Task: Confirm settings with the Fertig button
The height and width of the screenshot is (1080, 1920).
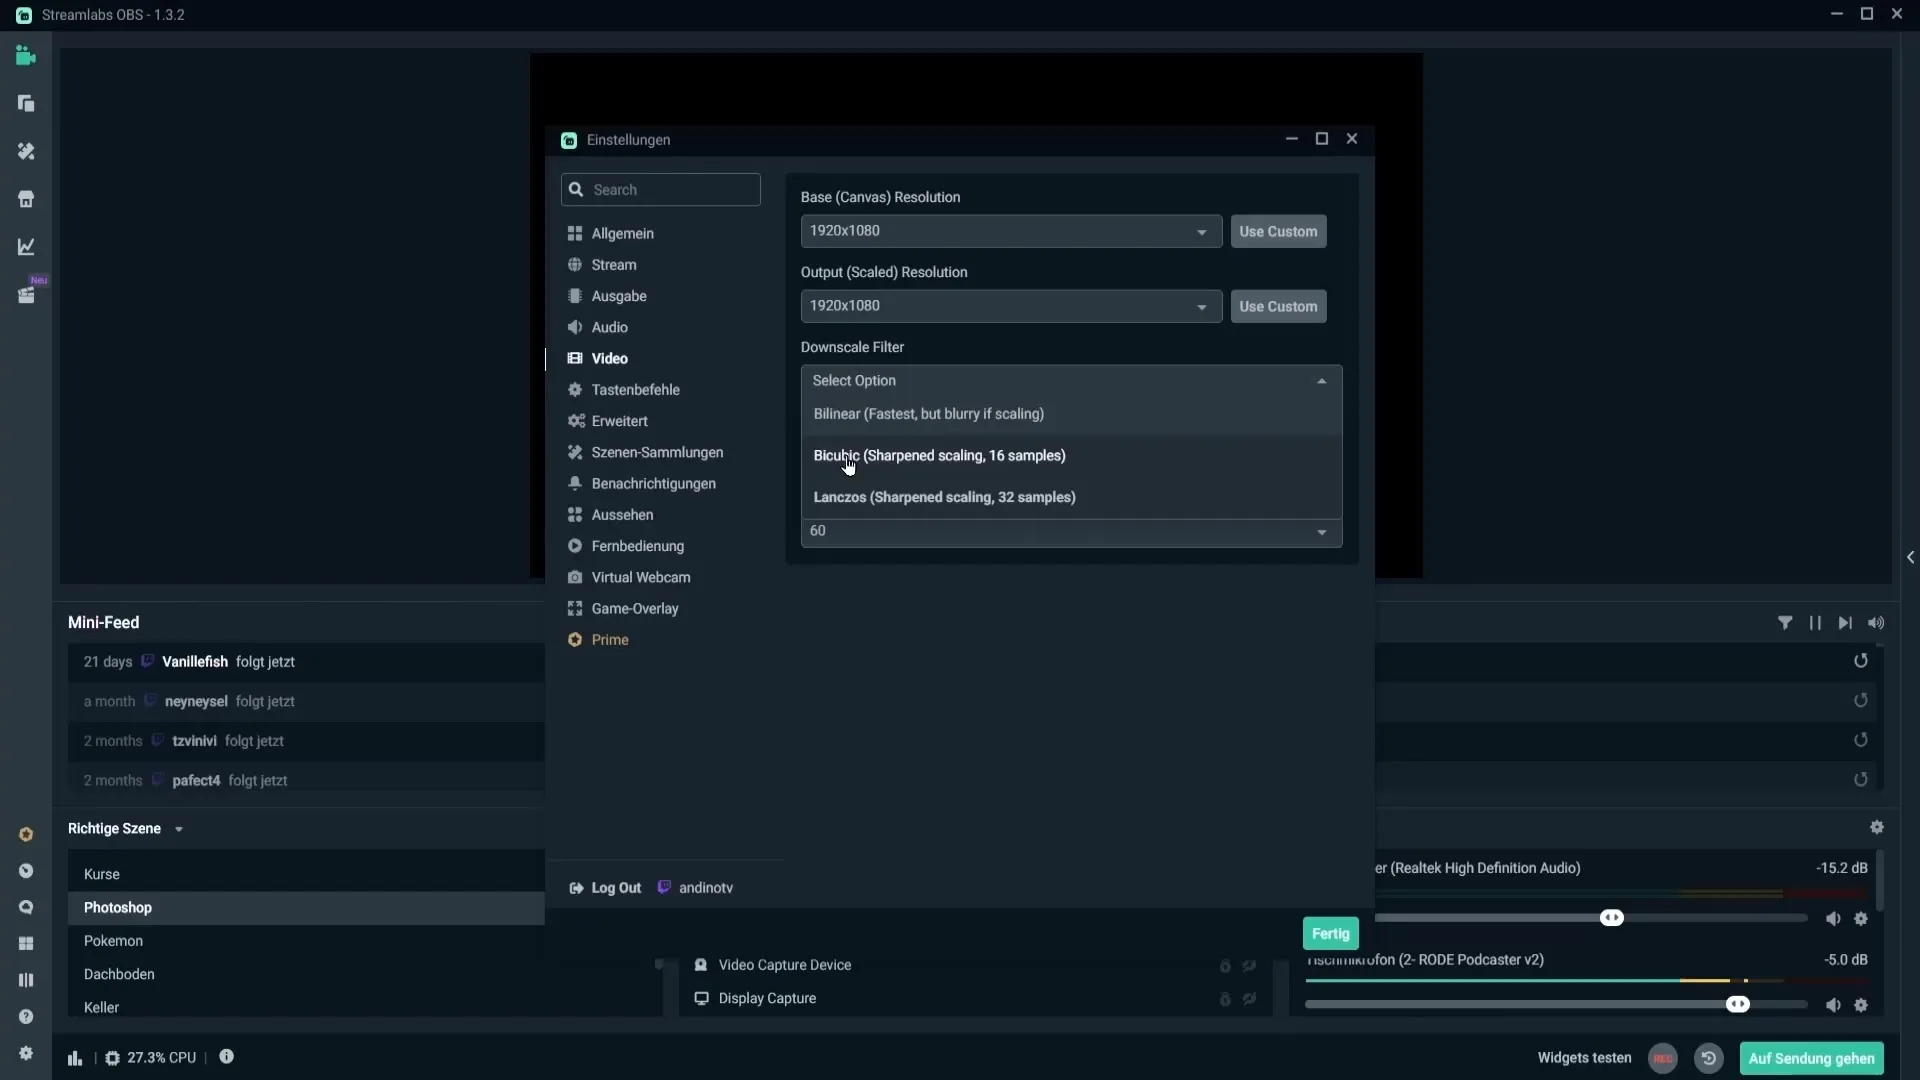Action: 1330,933
